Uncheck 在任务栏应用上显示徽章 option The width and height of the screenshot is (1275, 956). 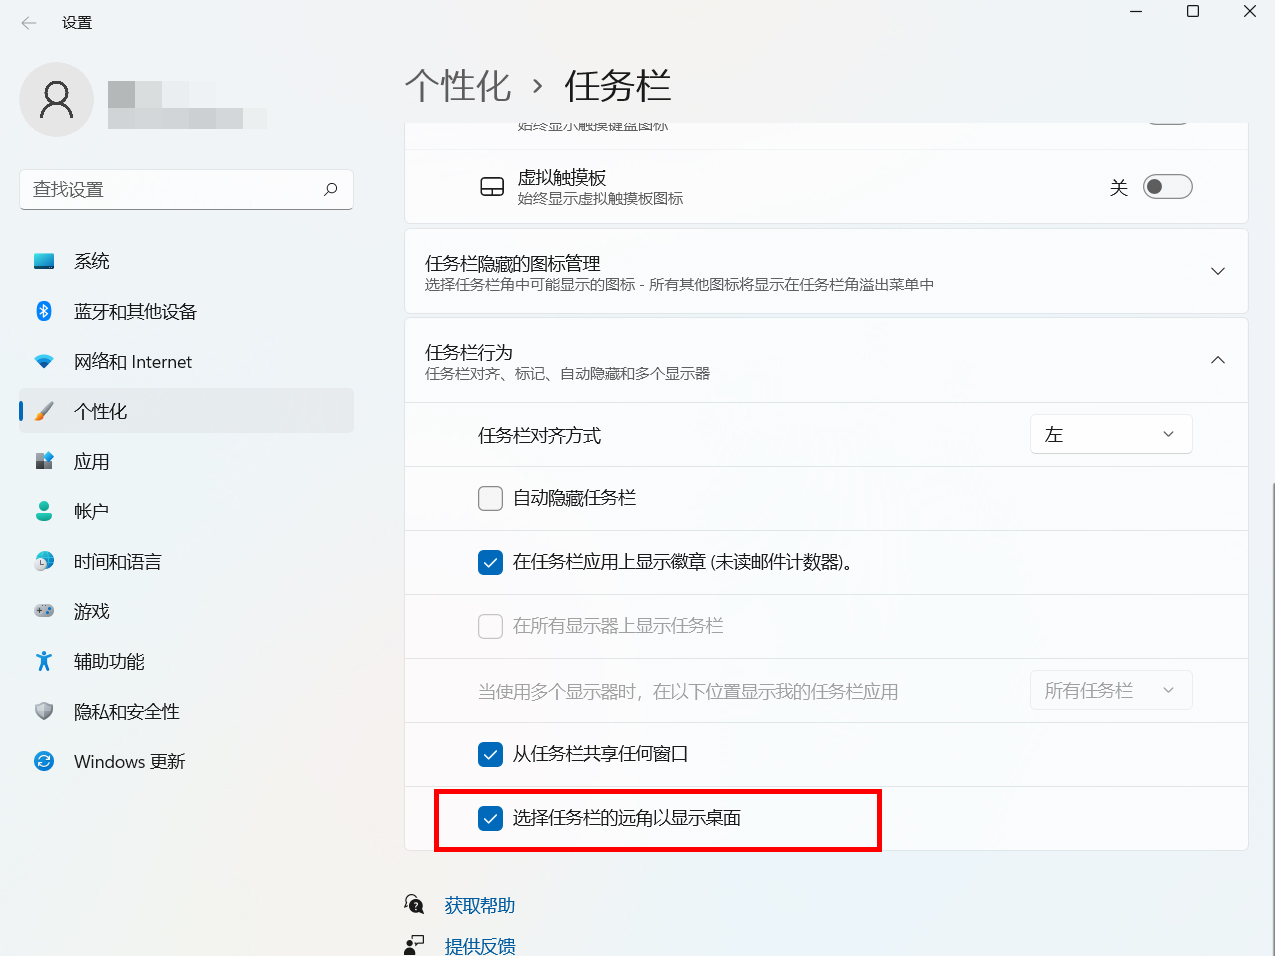(x=490, y=562)
